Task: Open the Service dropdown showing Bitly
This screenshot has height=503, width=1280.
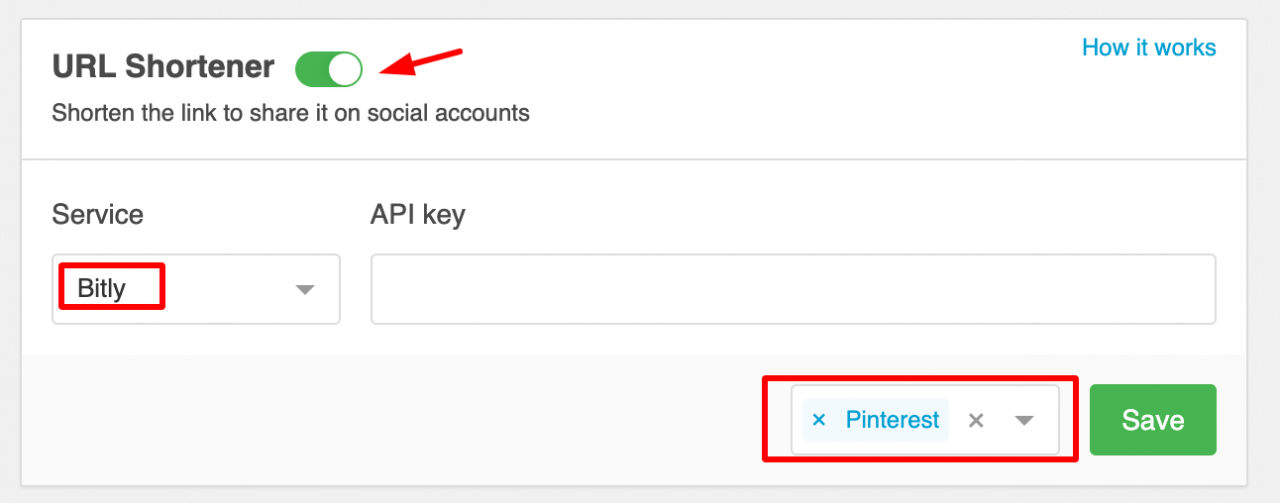Action: tap(196, 289)
